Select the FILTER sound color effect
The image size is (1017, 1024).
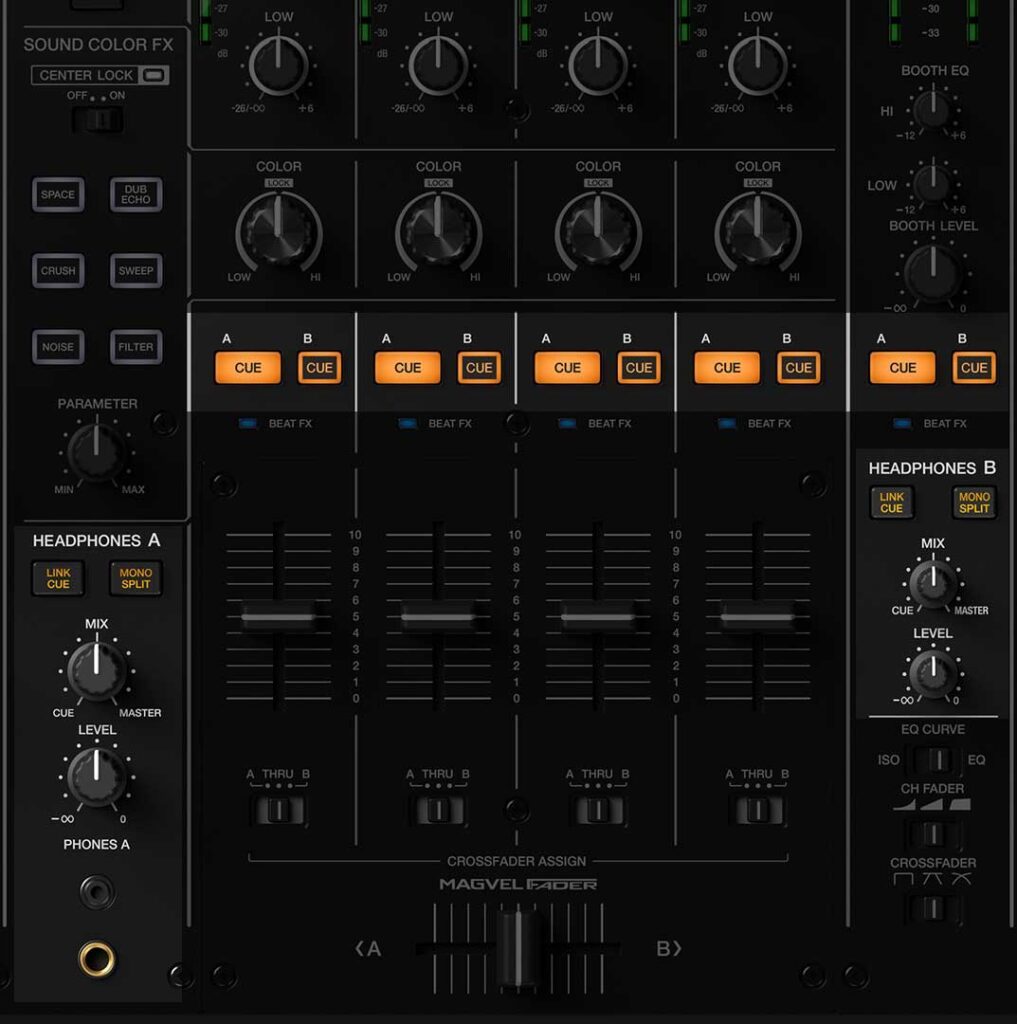[135, 347]
